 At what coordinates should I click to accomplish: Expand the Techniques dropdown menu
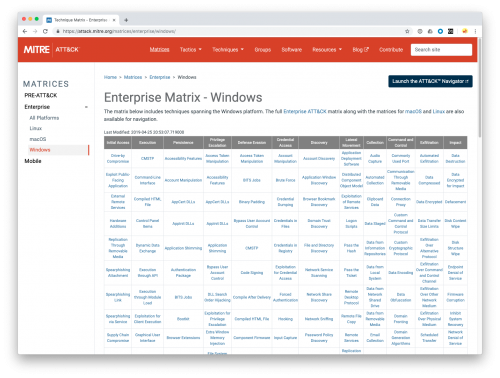pos(228,50)
